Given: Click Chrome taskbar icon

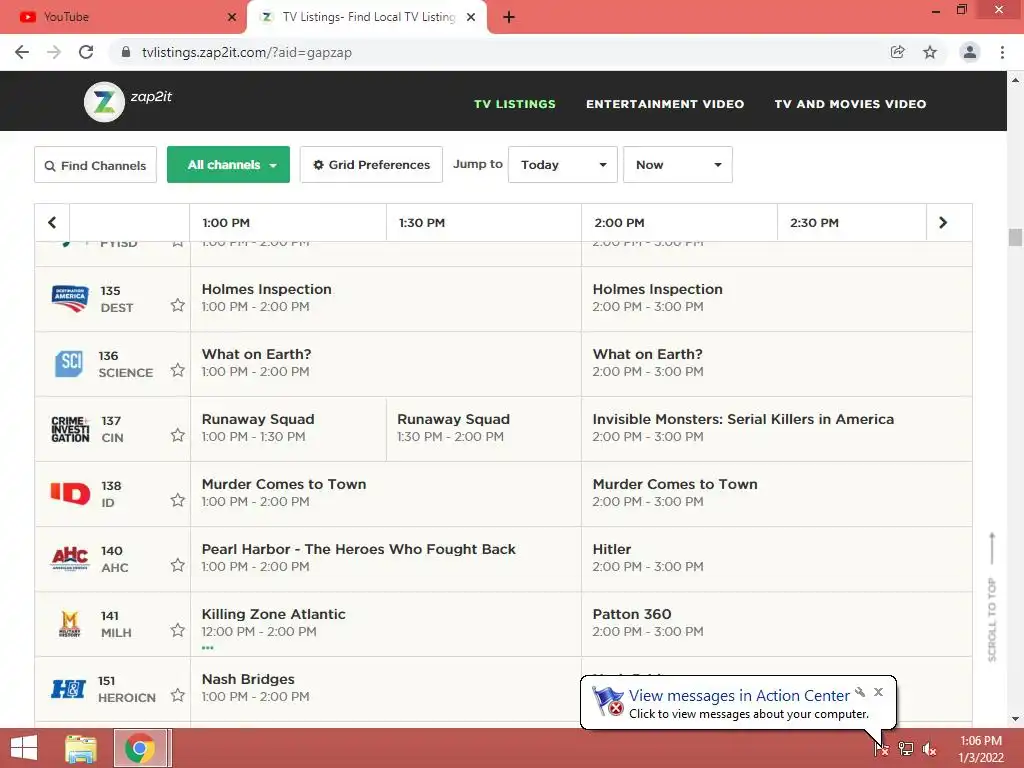Looking at the screenshot, I should tap(140, 748).
